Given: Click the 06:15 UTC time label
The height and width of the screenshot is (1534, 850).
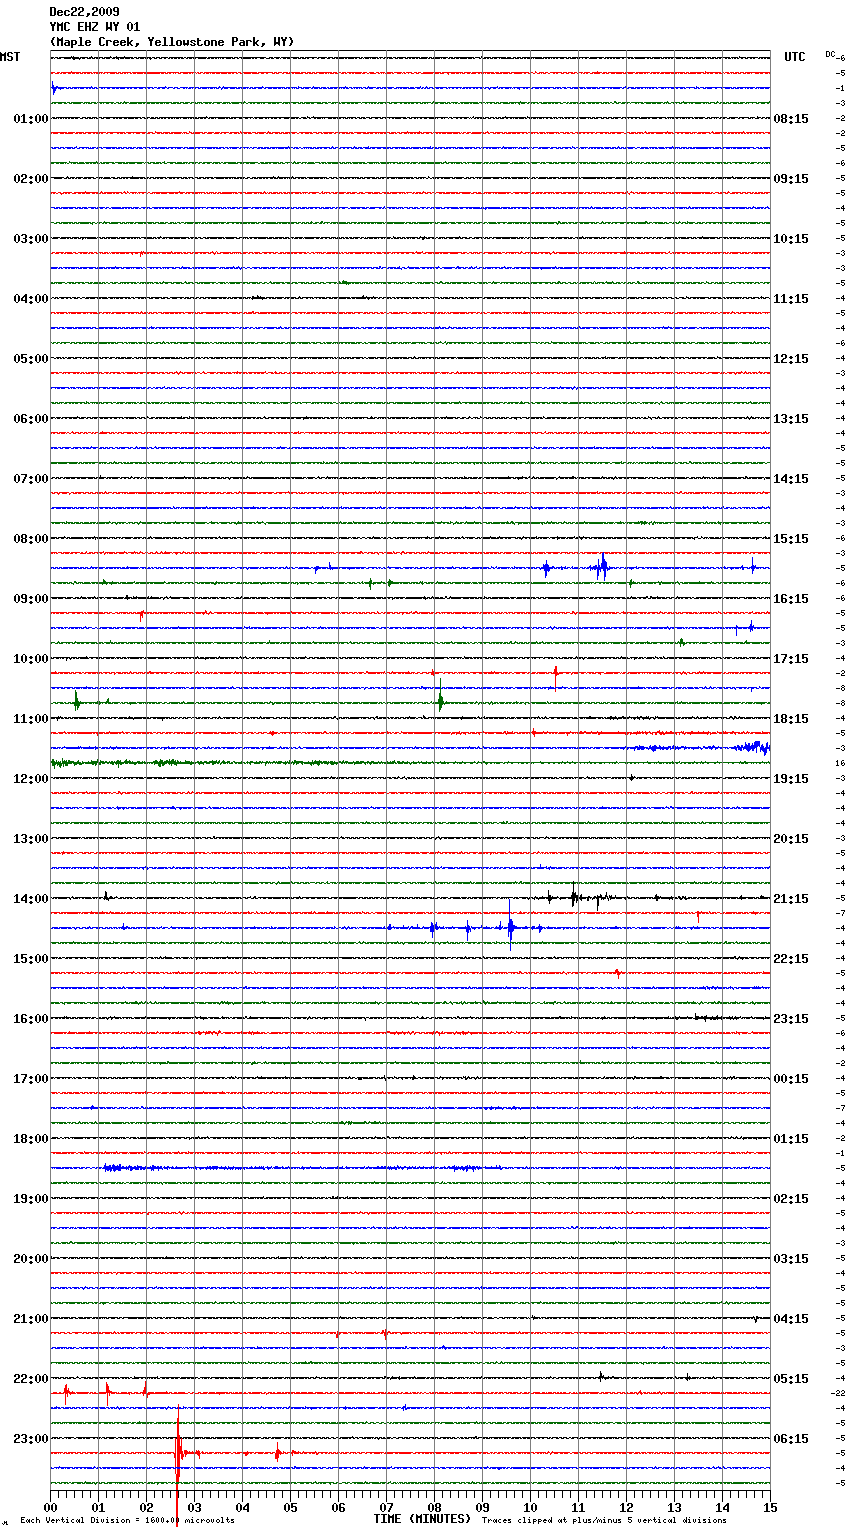Looking at the screenshot, I should pos(791,1439).
